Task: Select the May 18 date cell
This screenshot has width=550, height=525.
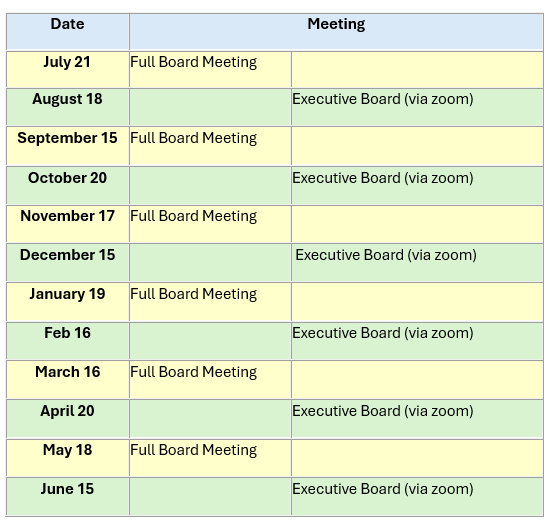Action: (68, 458)
